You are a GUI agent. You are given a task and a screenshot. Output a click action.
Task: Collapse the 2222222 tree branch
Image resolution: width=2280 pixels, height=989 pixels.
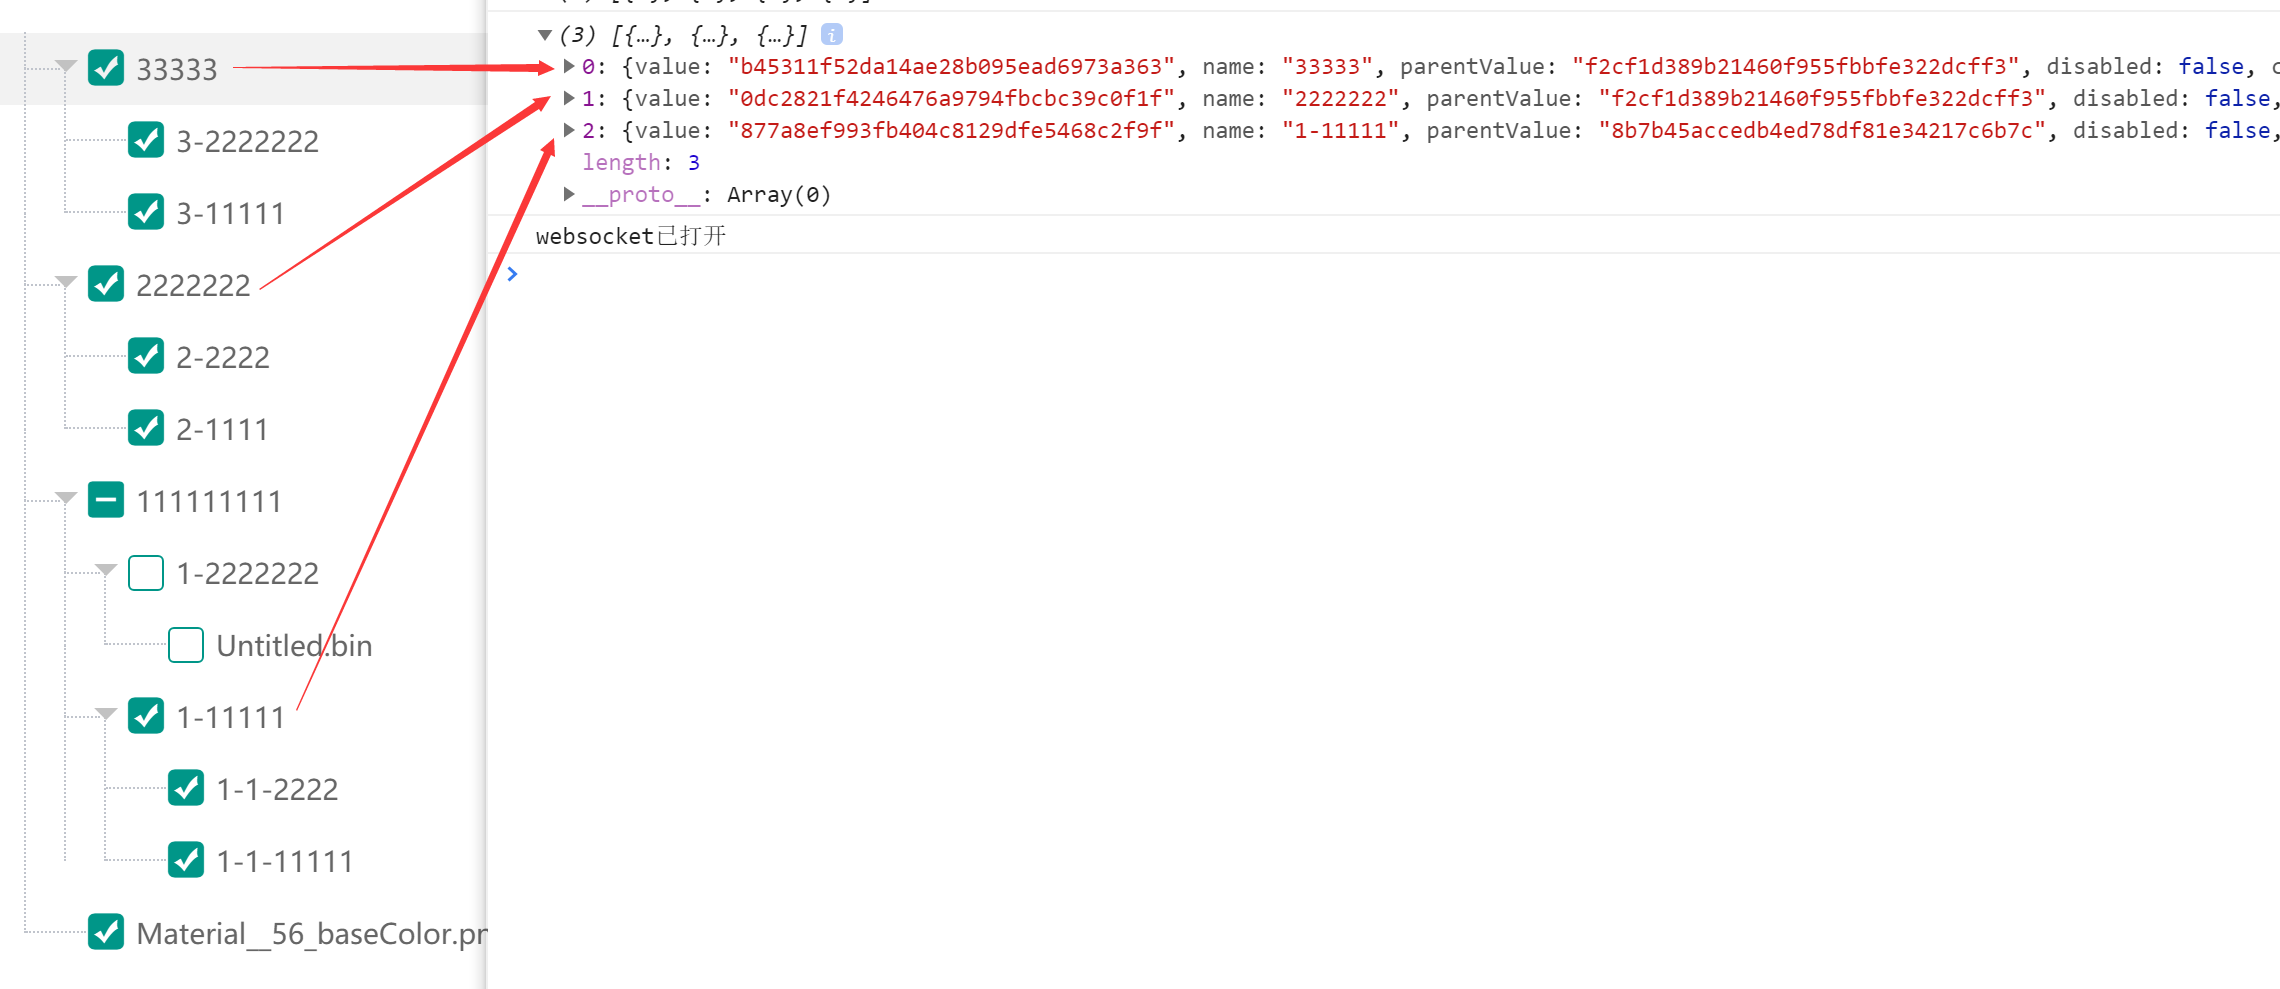(x=64, y=281)
